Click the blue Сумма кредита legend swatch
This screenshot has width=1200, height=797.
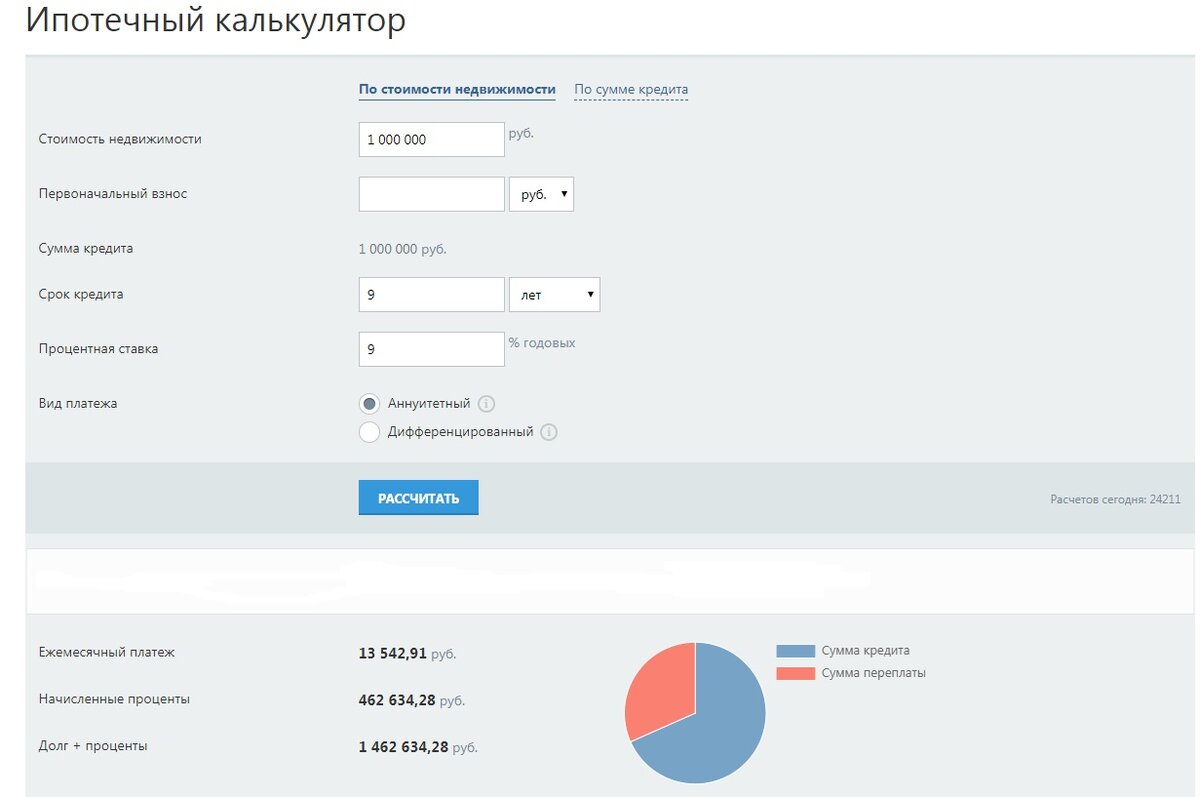[x=796, y=651]
